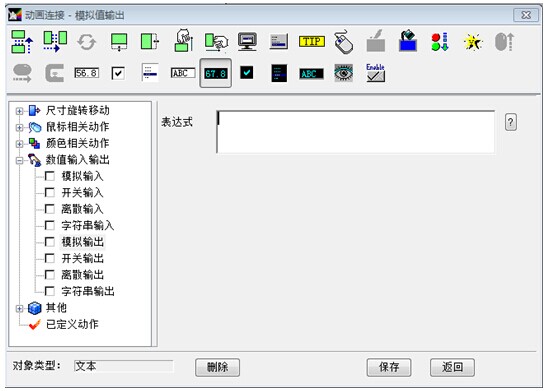
Task: Expand the 鼠标相关动作 tree node
Action: (x=19, y=127)
